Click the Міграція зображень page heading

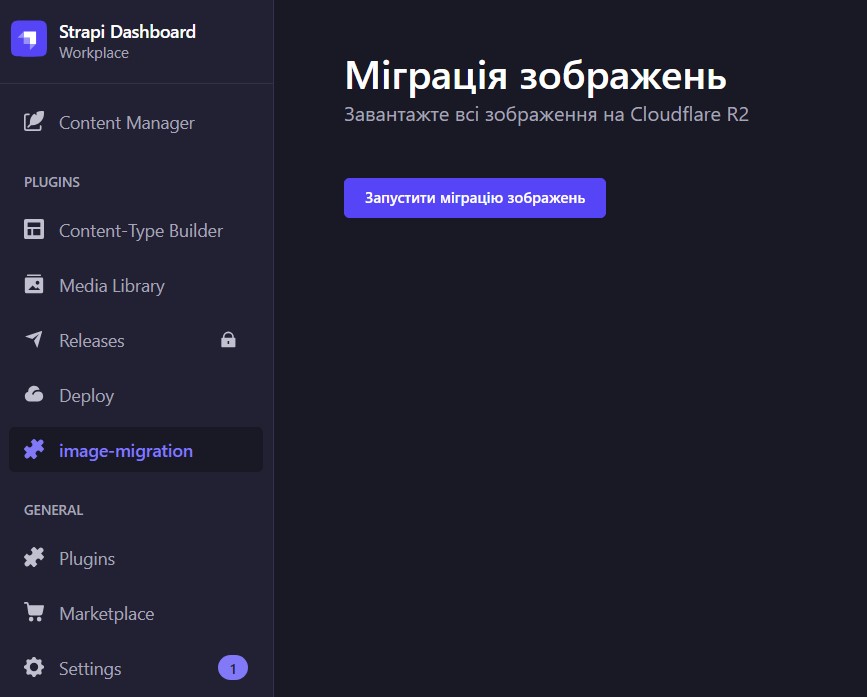535,76
